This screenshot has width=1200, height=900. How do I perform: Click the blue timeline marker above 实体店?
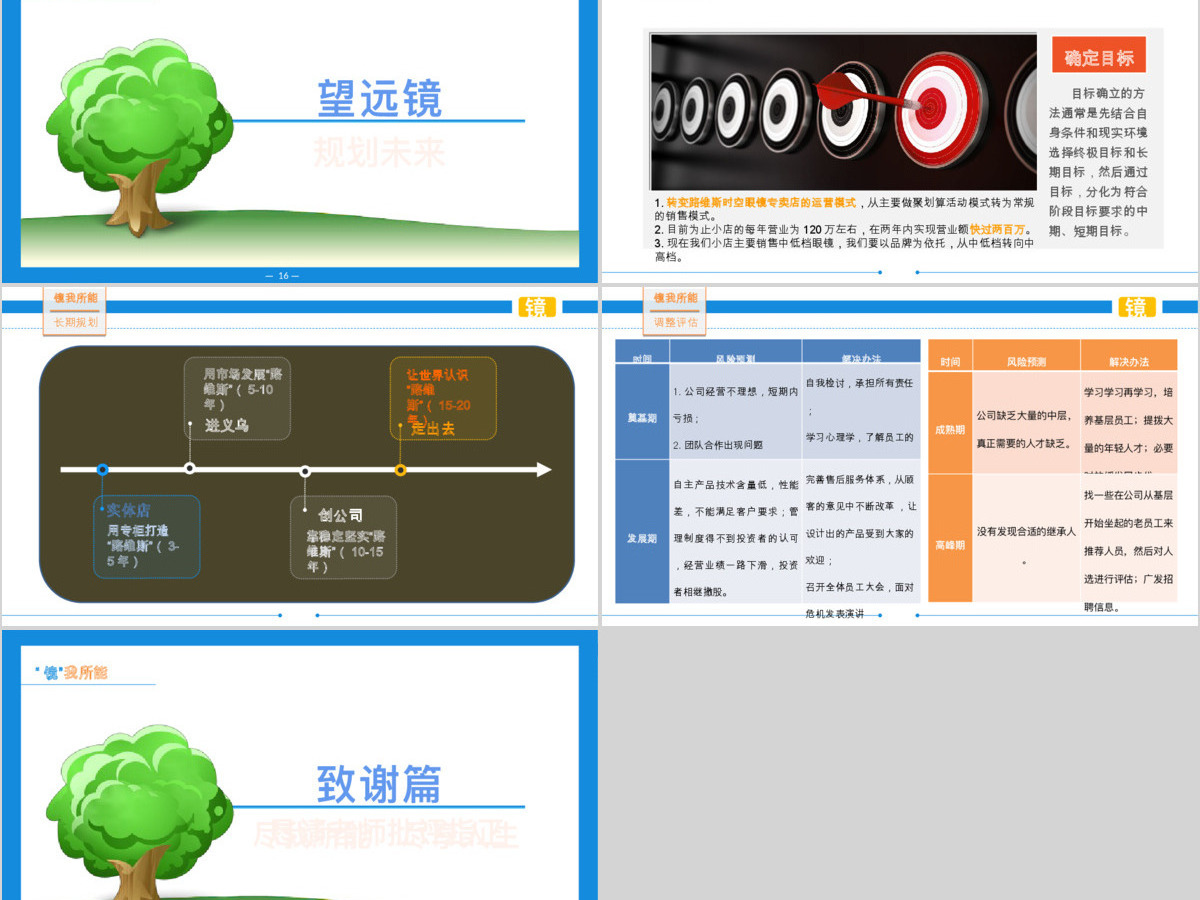tap(102, 469)
